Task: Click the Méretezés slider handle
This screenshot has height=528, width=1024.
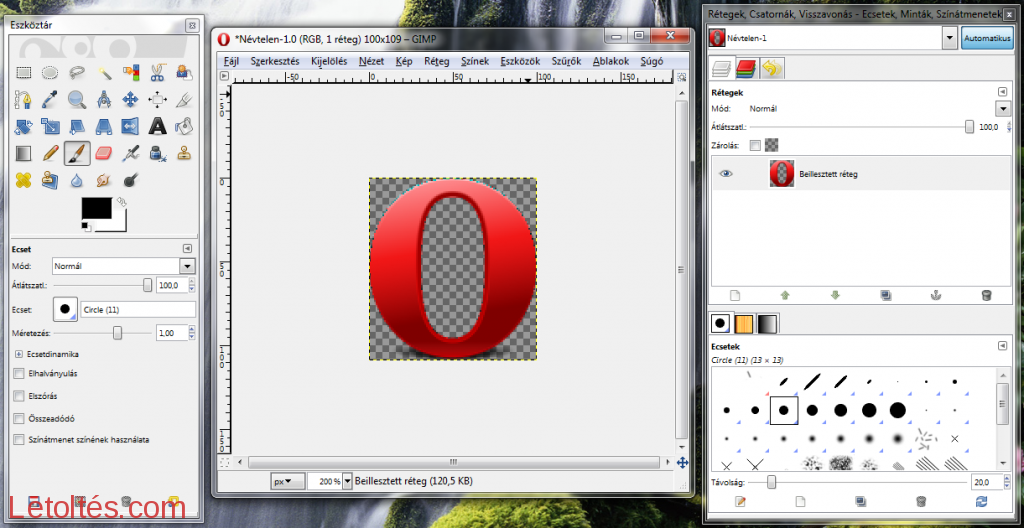Action: pyautogui.click(x=118, y=333)
